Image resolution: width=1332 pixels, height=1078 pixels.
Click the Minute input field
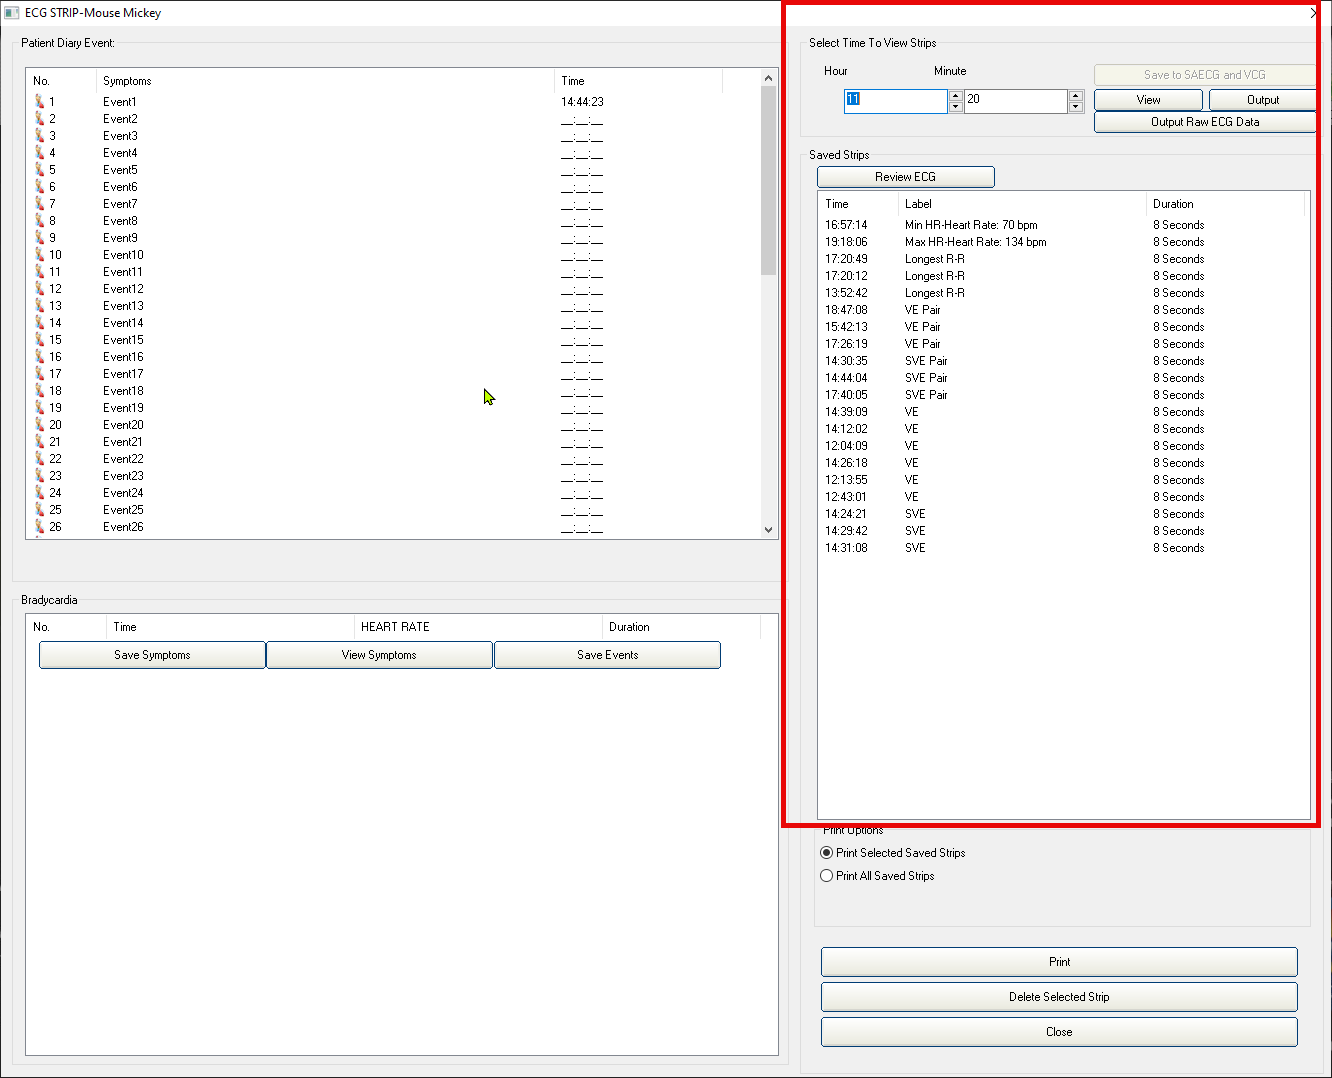click(1014, 100)
